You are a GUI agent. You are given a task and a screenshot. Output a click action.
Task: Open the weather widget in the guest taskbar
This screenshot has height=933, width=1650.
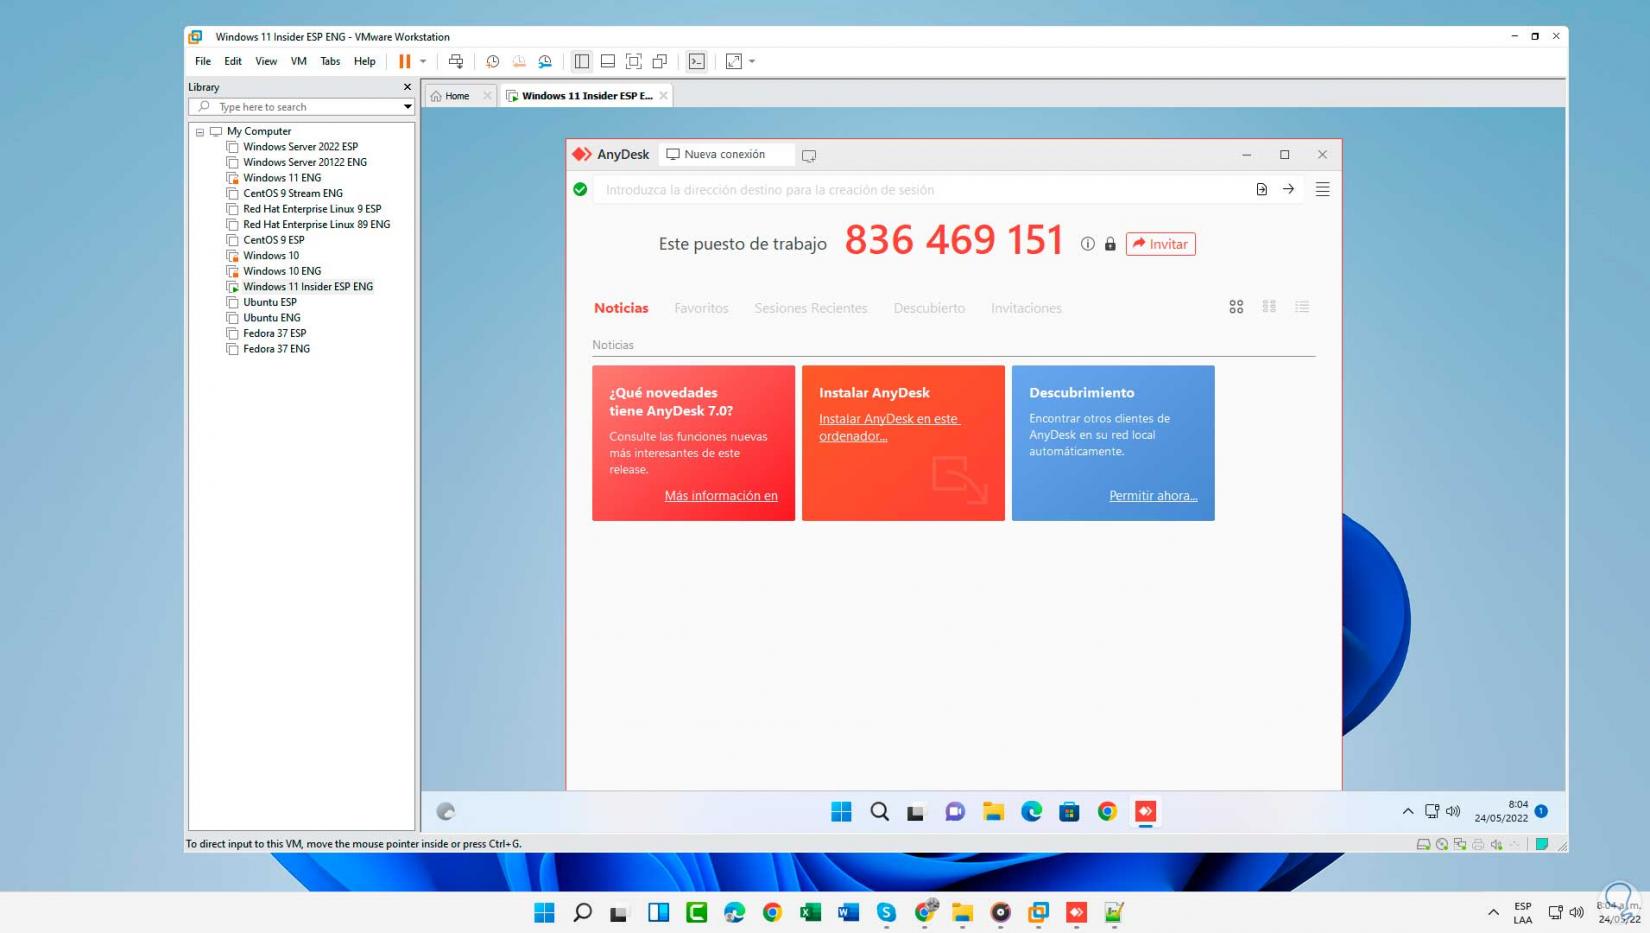tap(446, 811)
